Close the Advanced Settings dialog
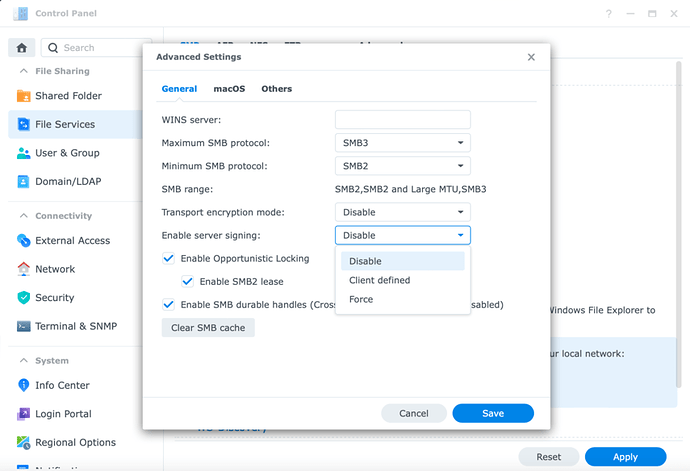 [x=531, y=57]
